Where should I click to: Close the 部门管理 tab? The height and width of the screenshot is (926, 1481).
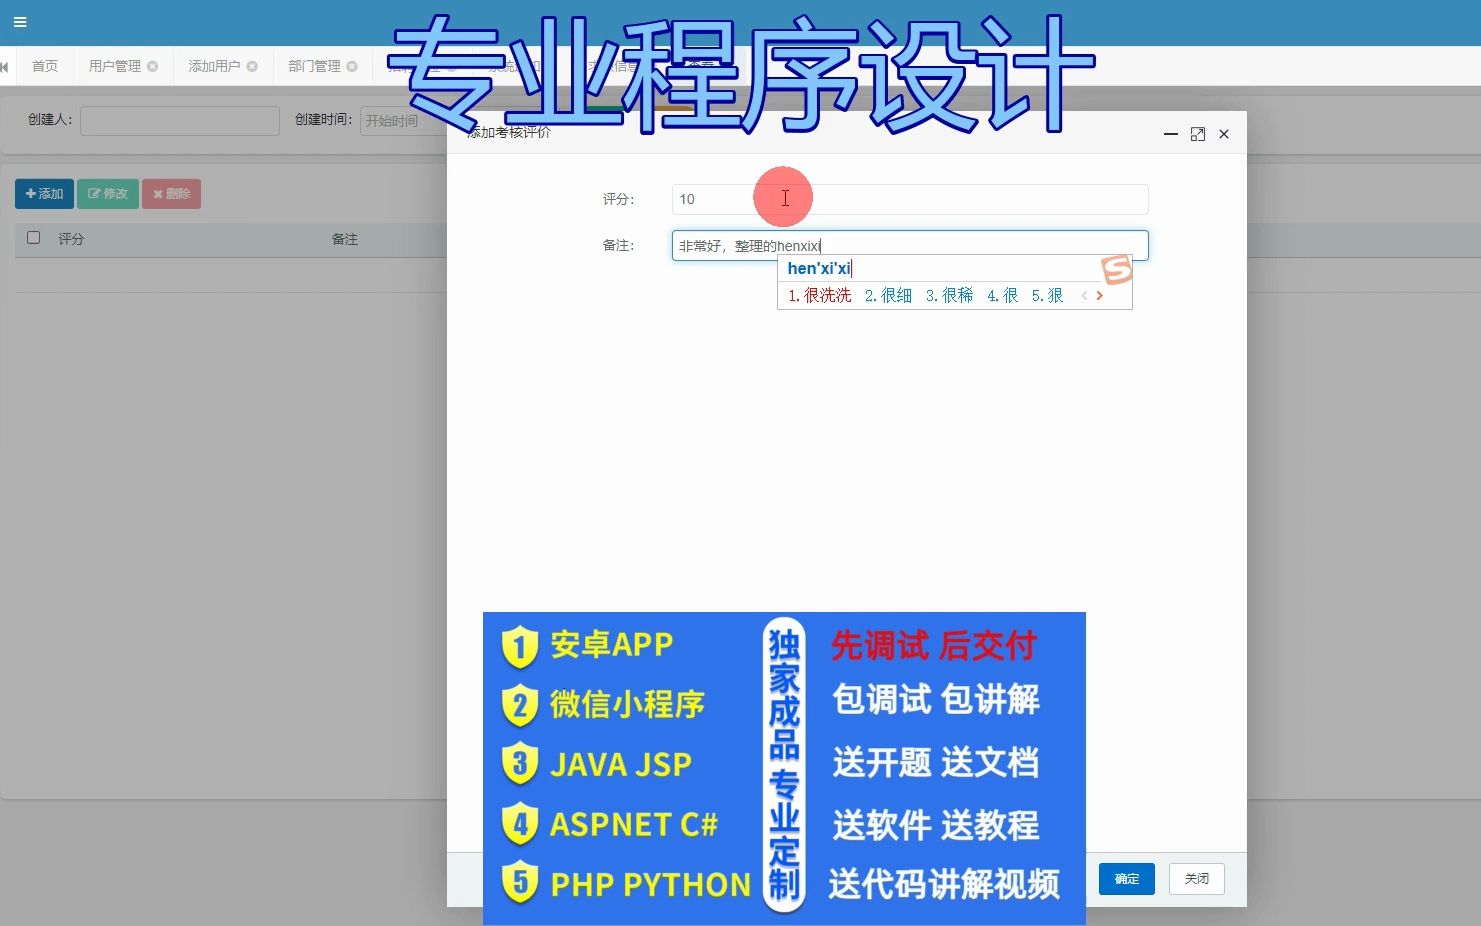coord(352,66)
